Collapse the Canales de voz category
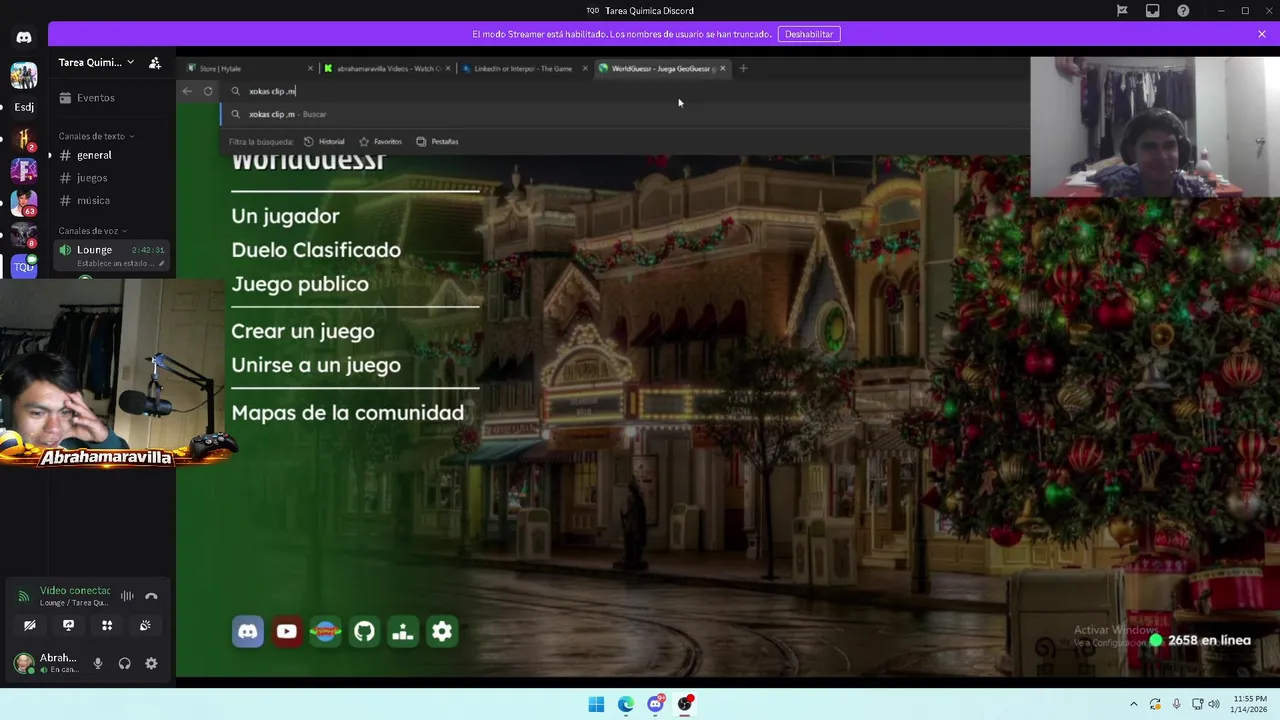 (92, 231)
